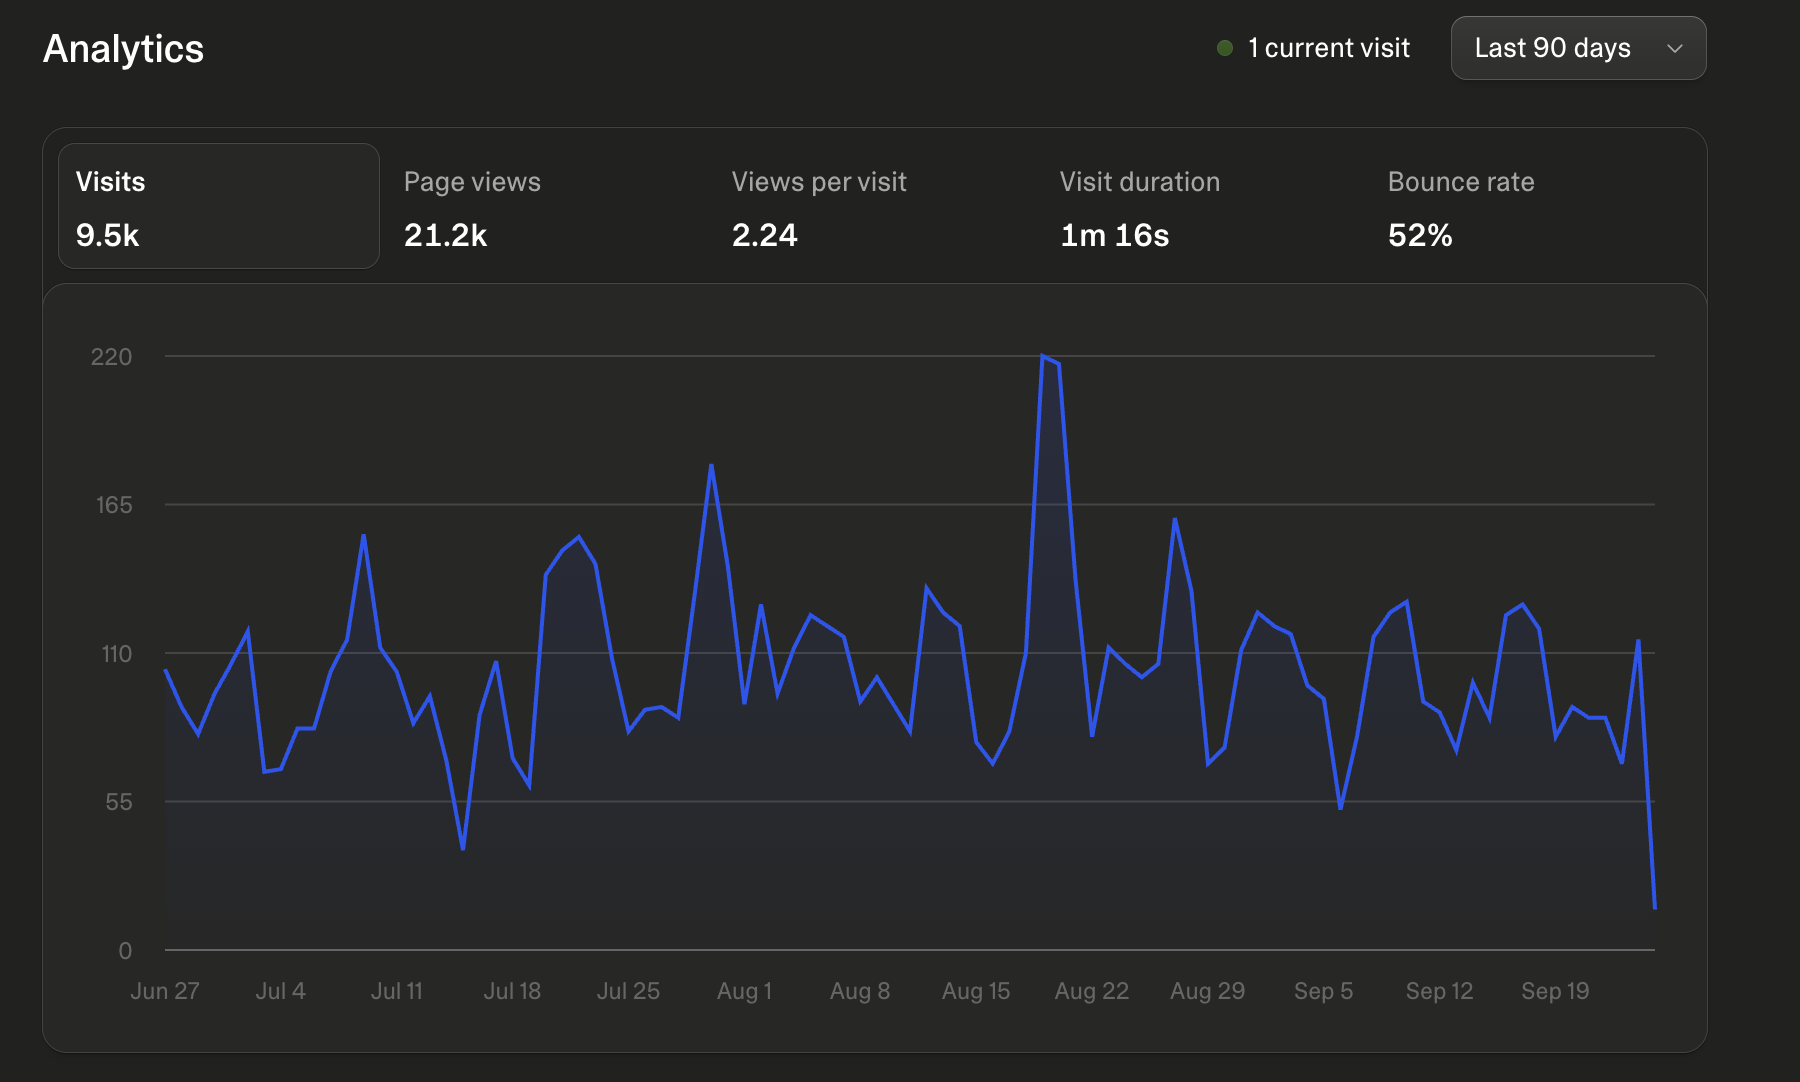Image resolution: width=1800 pixels, height=1082 pixels.
Task: Click the 0 y-axis label
Action: (125, 951)
